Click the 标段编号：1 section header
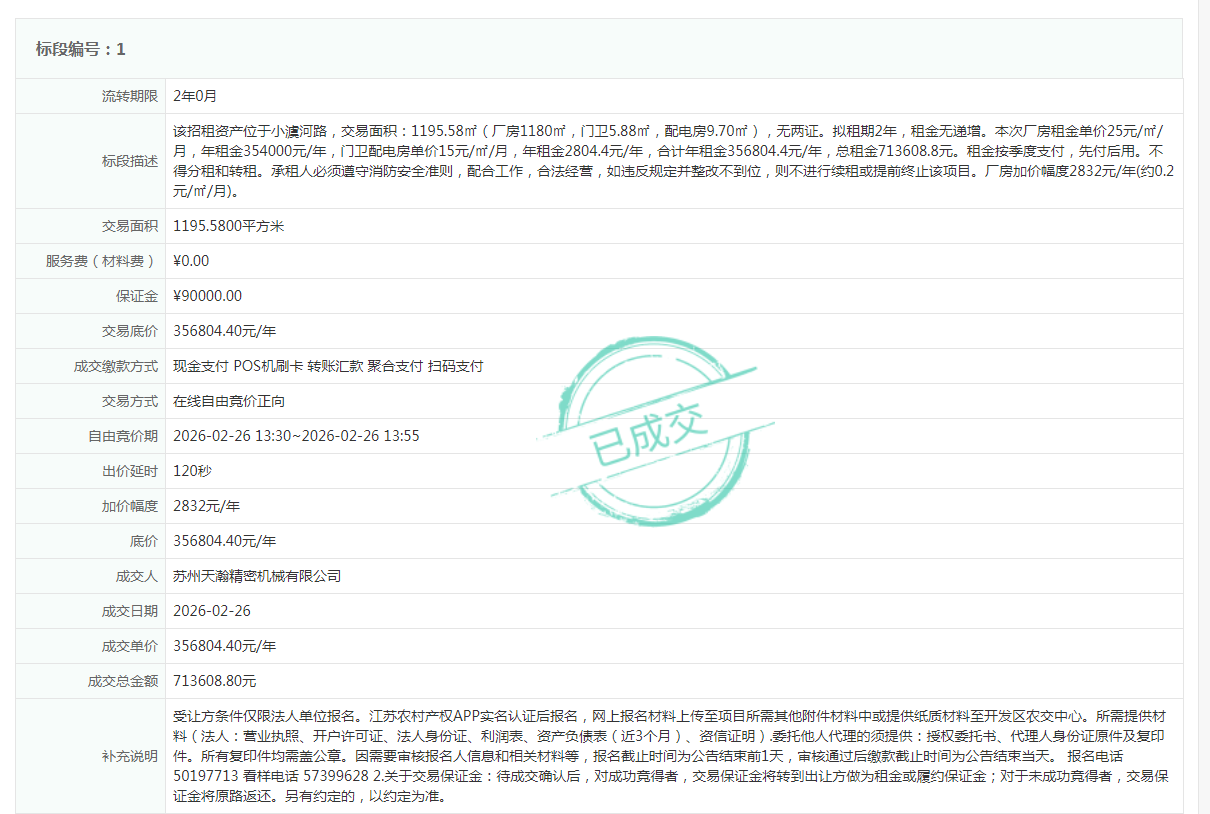The width and height of the screenshot is (1210, 814). point(81,49)
